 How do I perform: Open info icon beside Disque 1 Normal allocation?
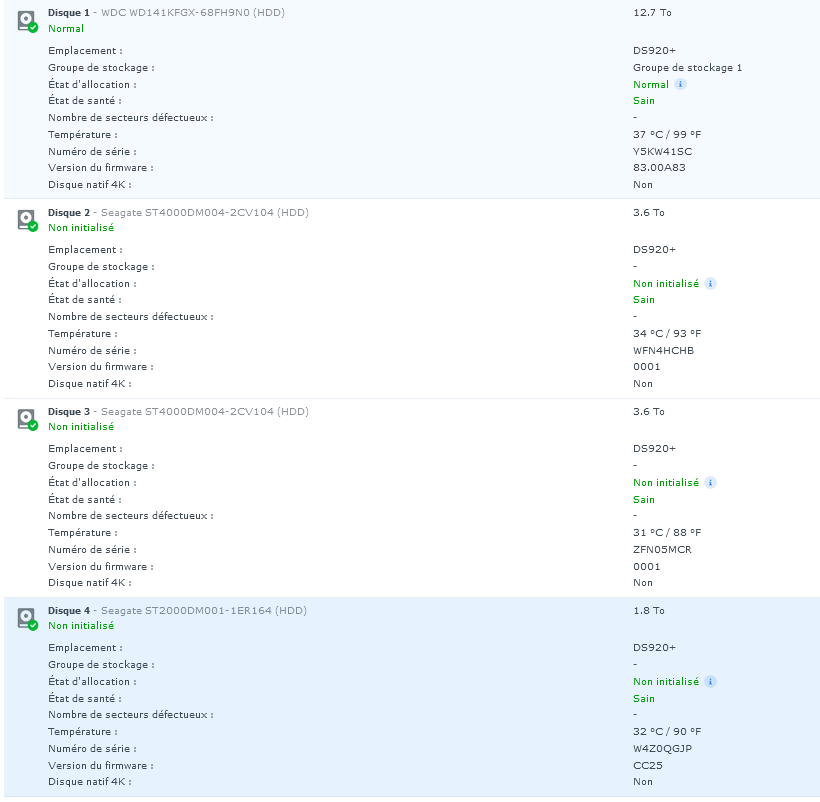[x=680, y=84]
